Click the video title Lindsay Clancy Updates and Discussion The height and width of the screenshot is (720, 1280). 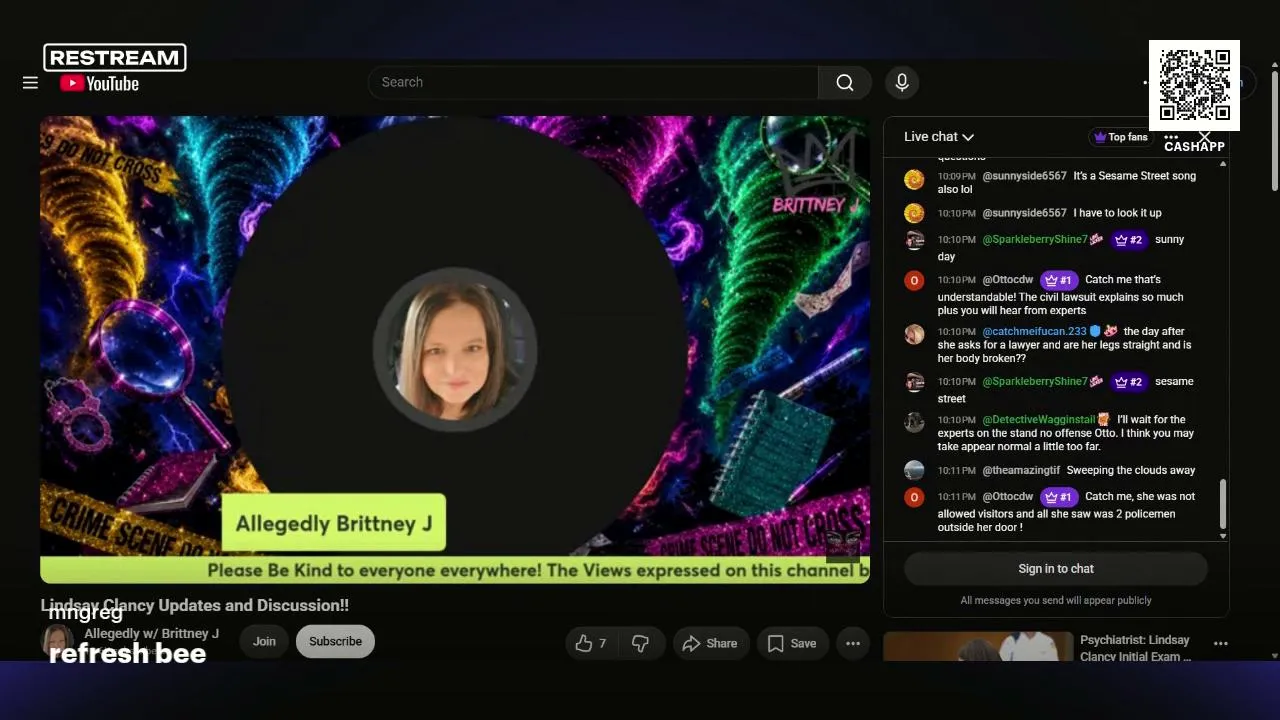[x=195, y=606]
